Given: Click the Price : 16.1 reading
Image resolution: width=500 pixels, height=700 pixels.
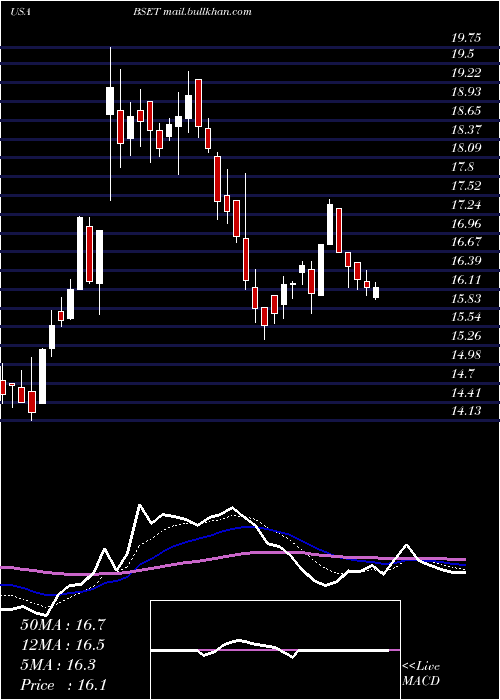Looking at the screenshot, I should point(62,685).
